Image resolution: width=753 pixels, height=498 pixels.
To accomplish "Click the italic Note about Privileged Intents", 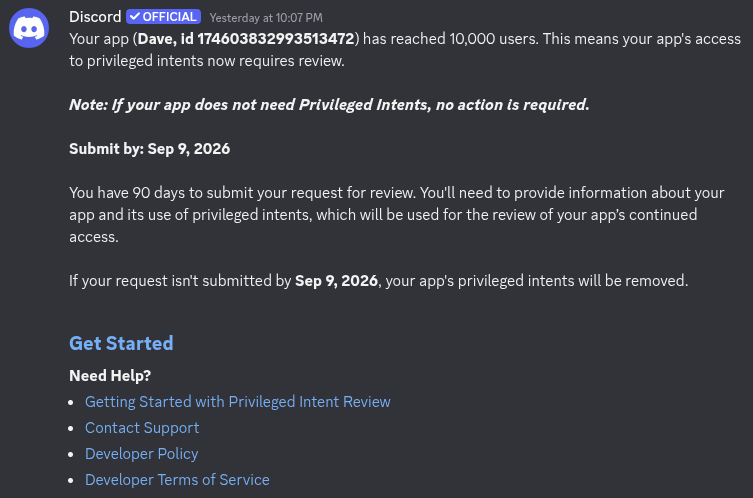I will pyautogui.click(x=329, y=105).
